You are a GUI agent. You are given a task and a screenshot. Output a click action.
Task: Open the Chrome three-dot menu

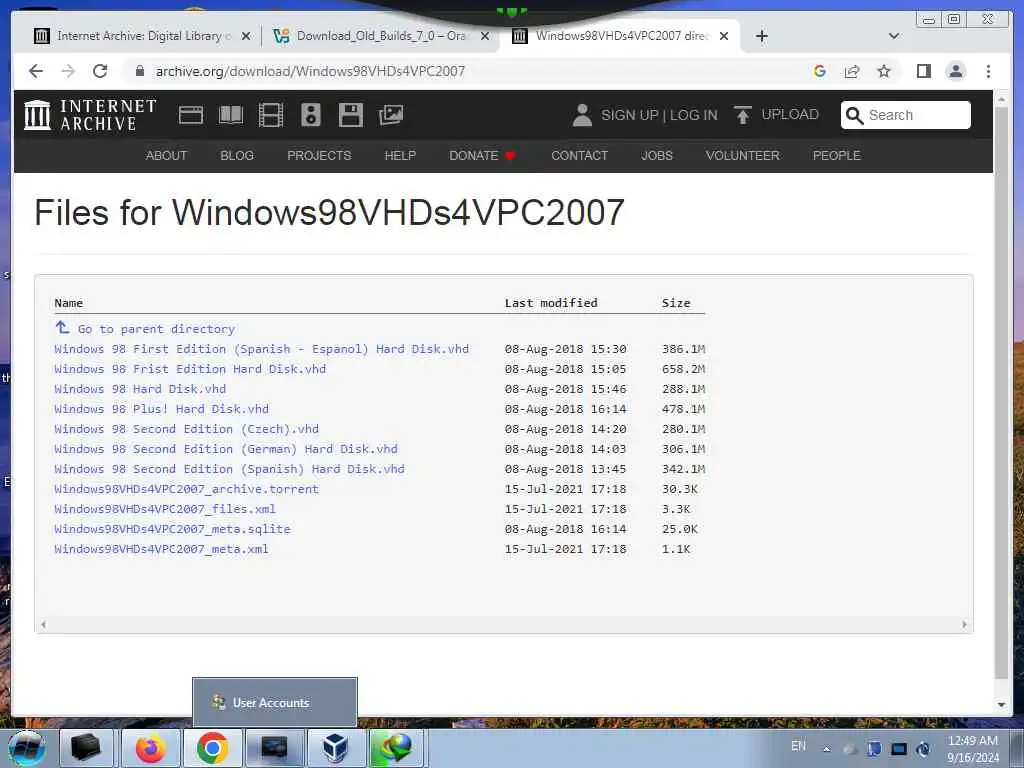pyautogui.click(x=988, y=71)
